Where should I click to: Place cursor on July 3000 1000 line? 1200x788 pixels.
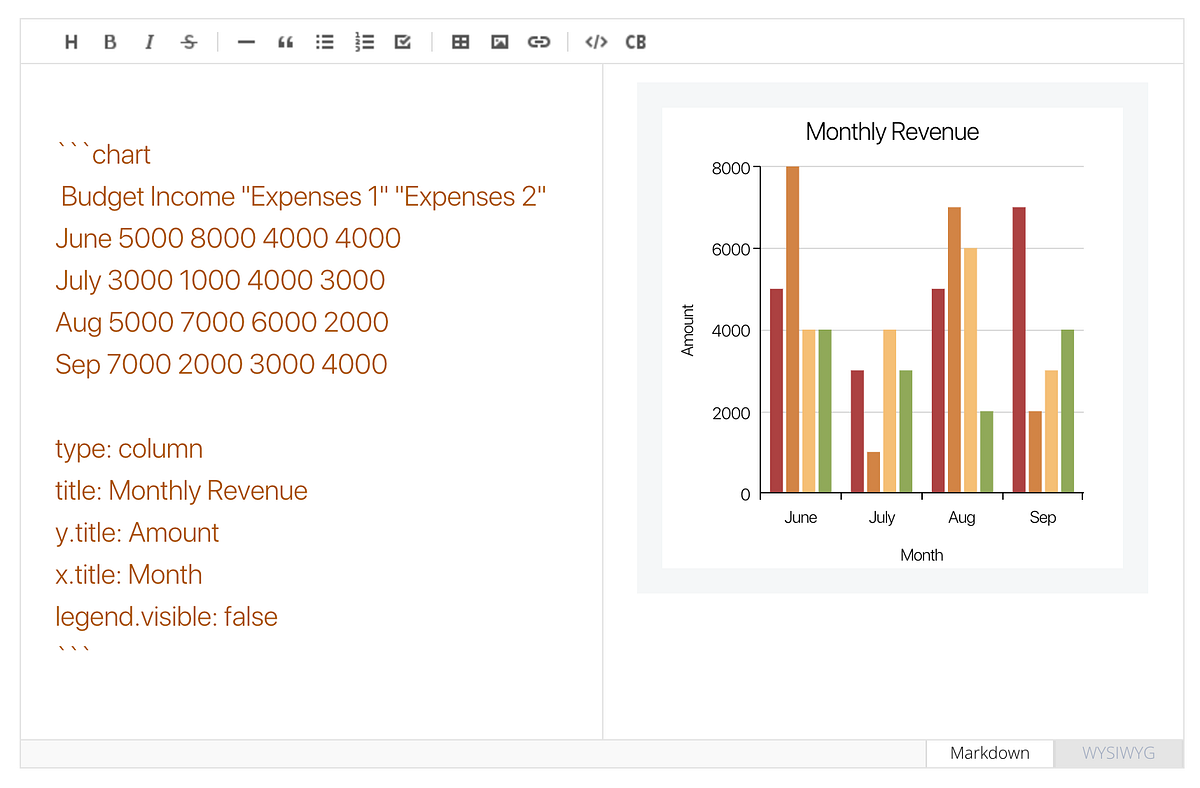[221, 280]
